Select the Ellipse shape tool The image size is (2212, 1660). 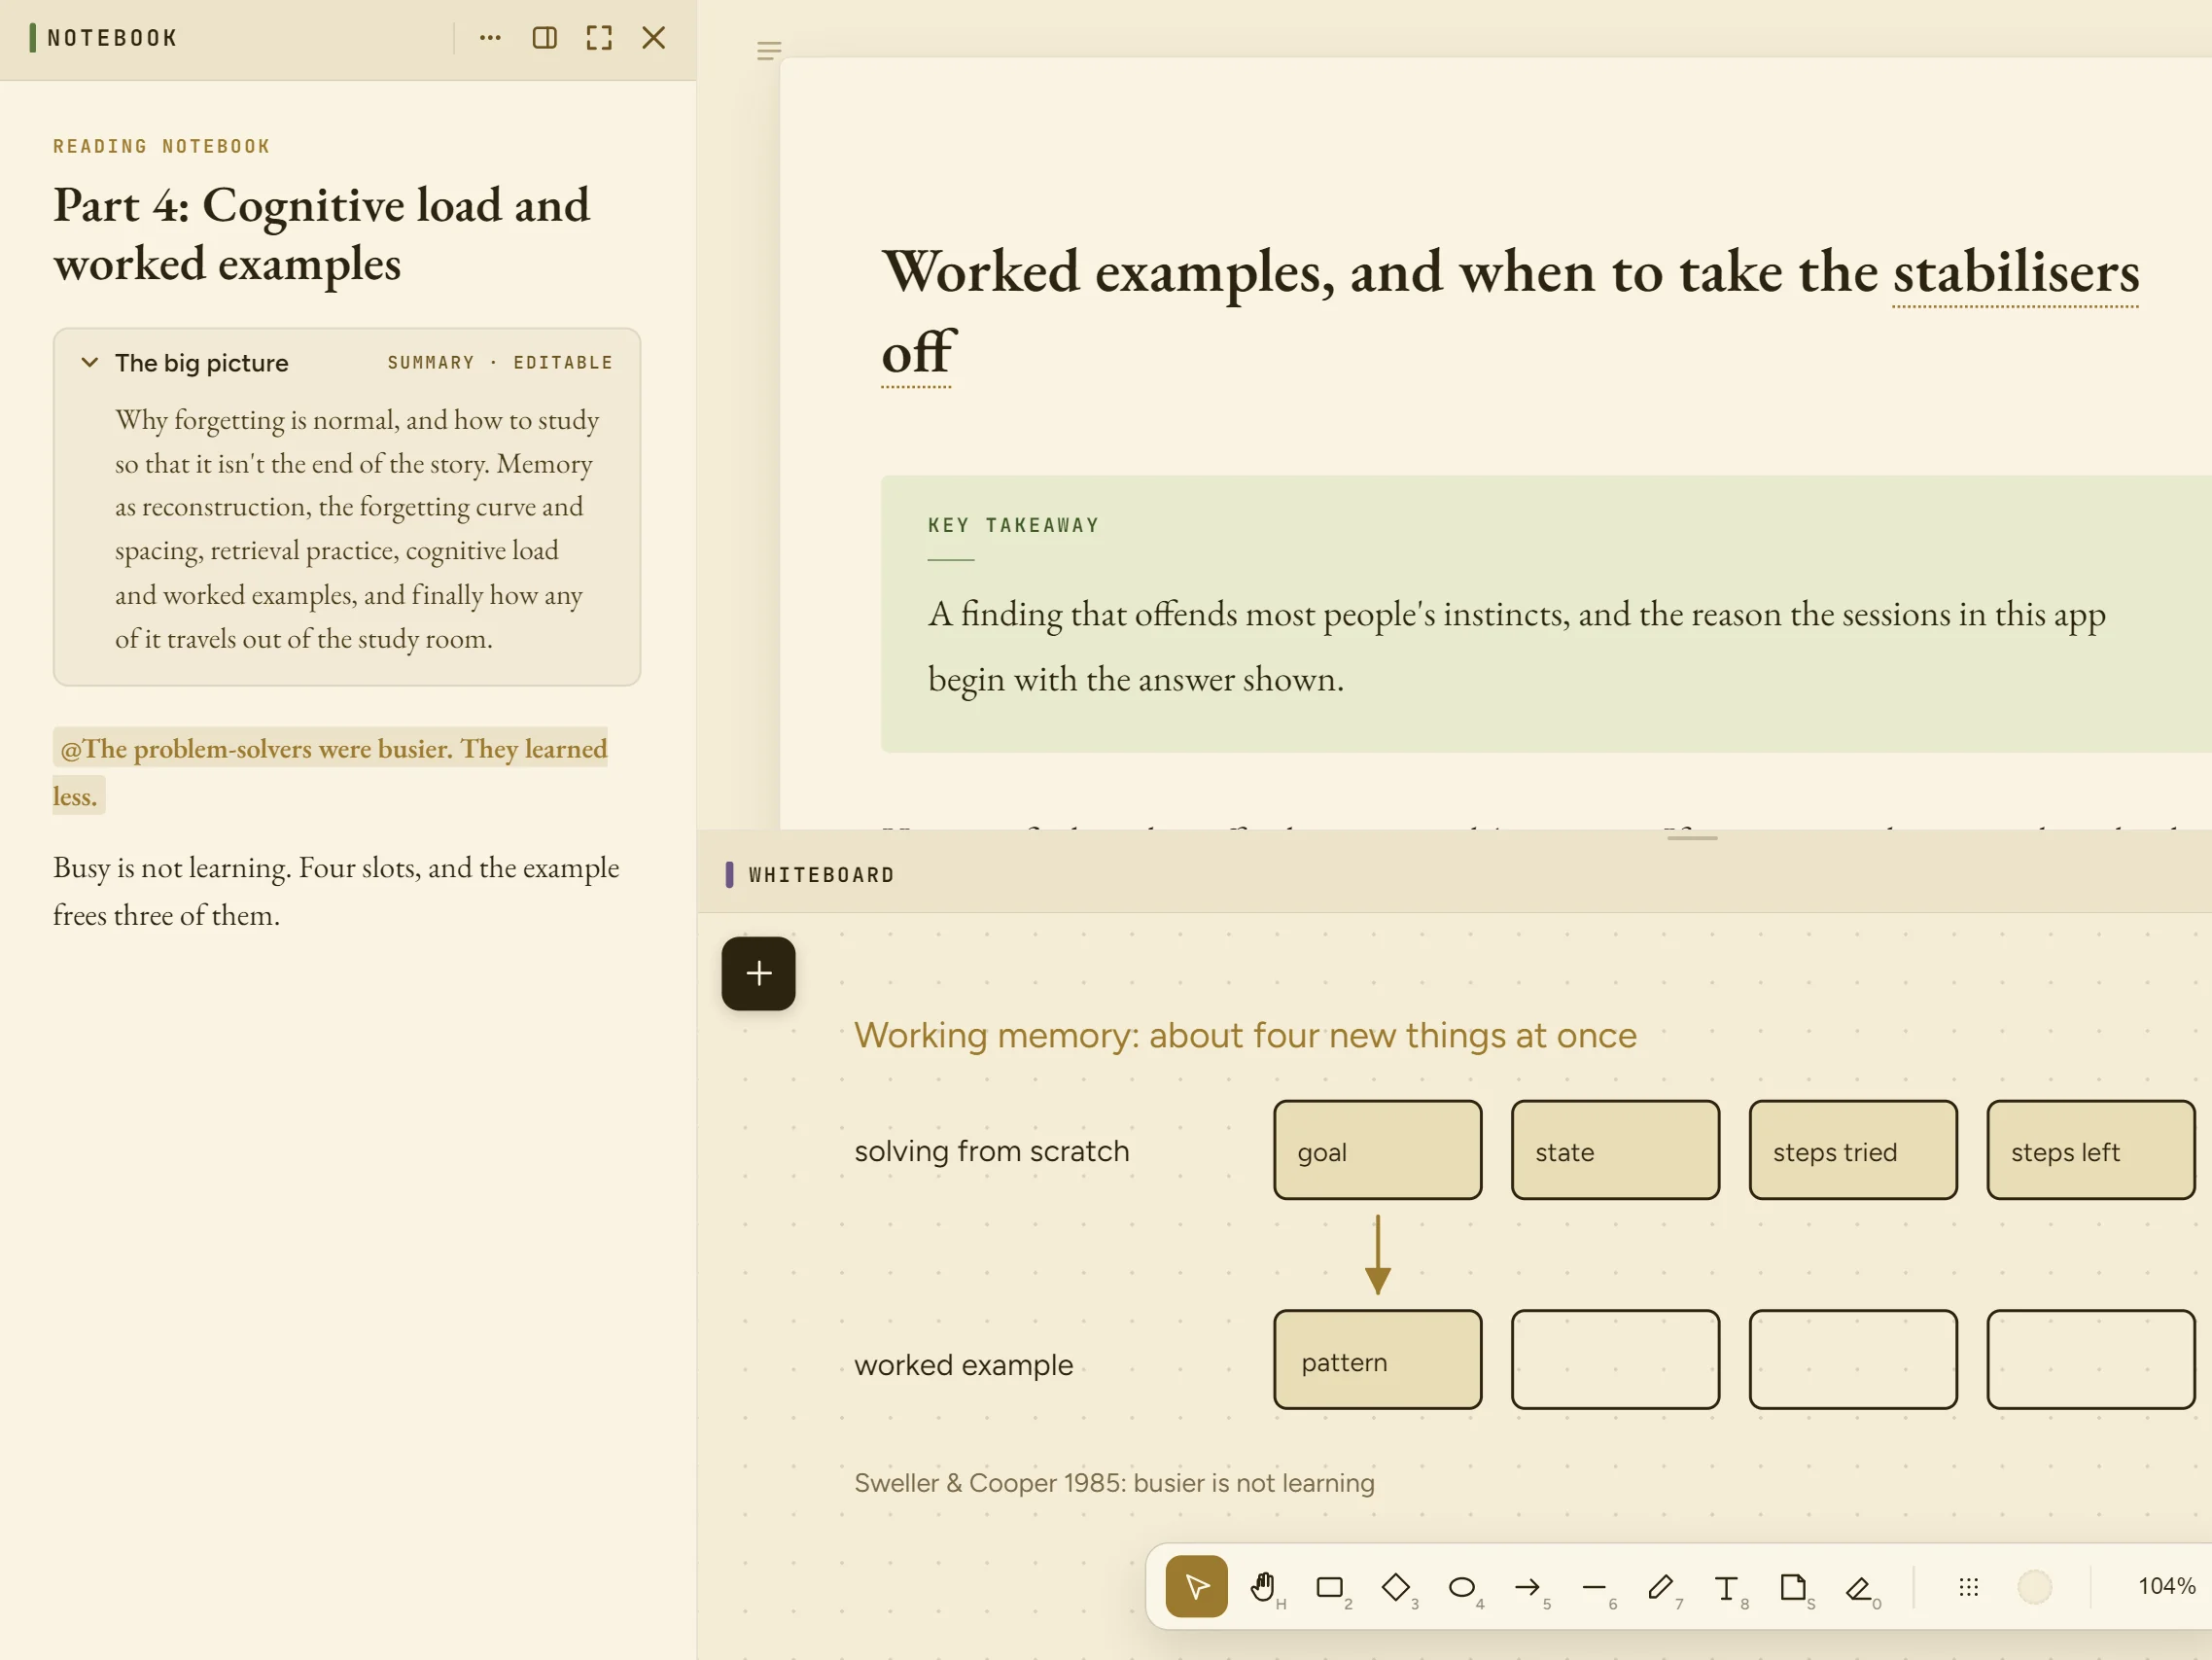click(x=1462, y=1586)
